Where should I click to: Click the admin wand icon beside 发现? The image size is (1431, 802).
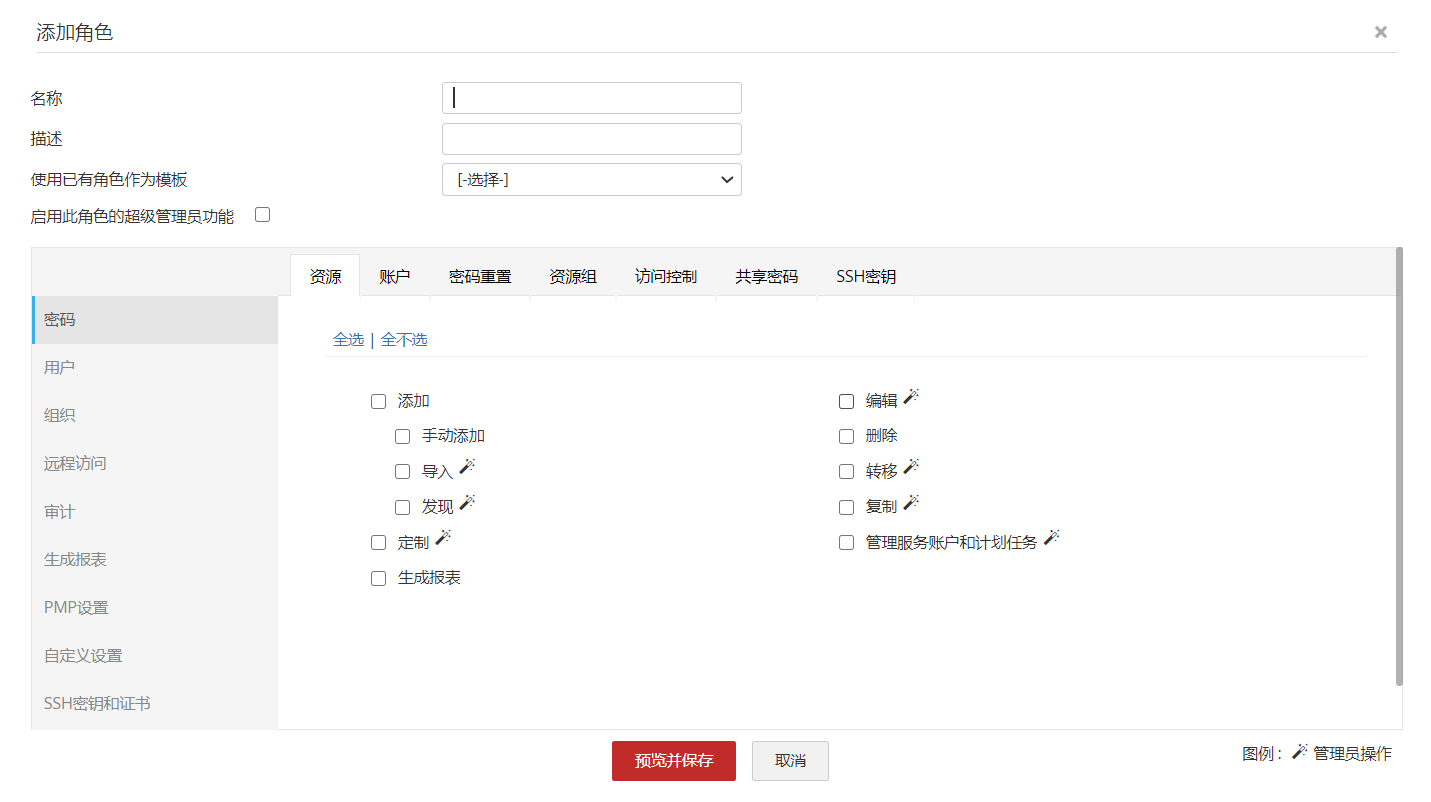click(x=466, y=503)
